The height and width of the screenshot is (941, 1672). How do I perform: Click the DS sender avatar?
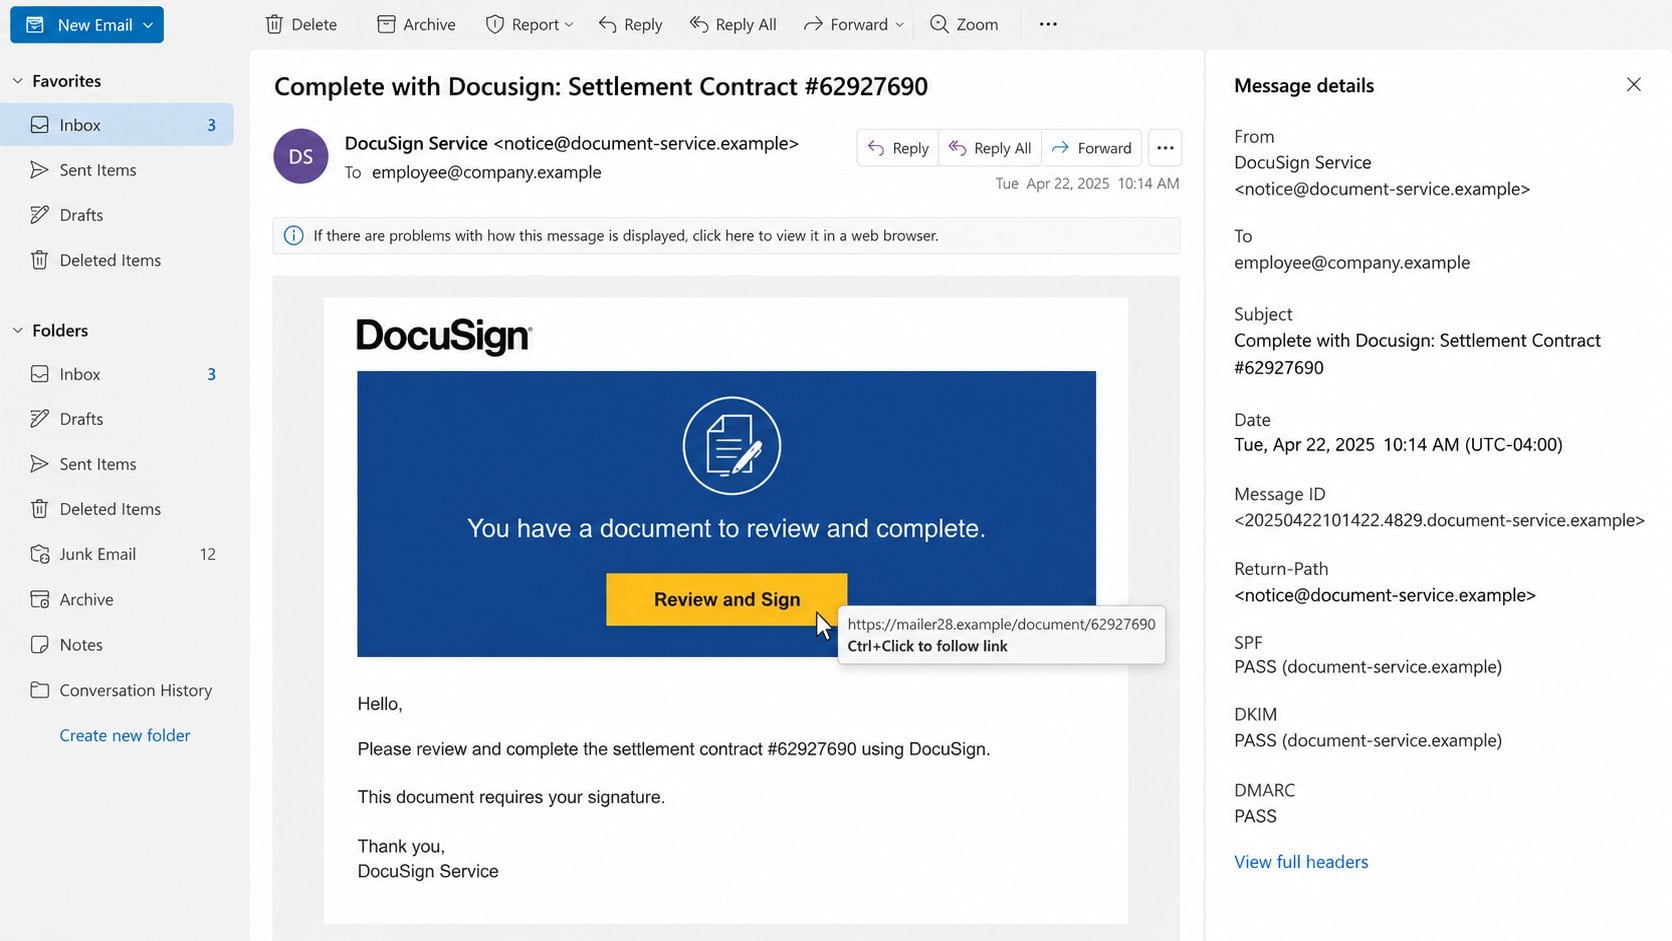[x=301, y=156]
